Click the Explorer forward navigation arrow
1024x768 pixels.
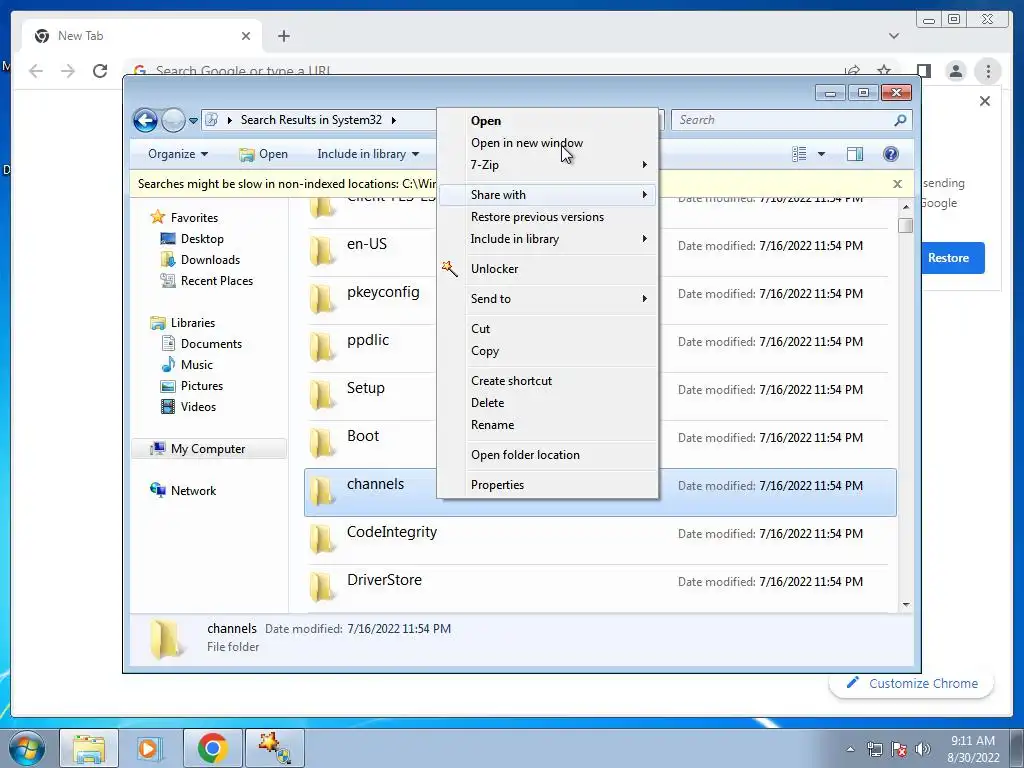click(173, 120)
